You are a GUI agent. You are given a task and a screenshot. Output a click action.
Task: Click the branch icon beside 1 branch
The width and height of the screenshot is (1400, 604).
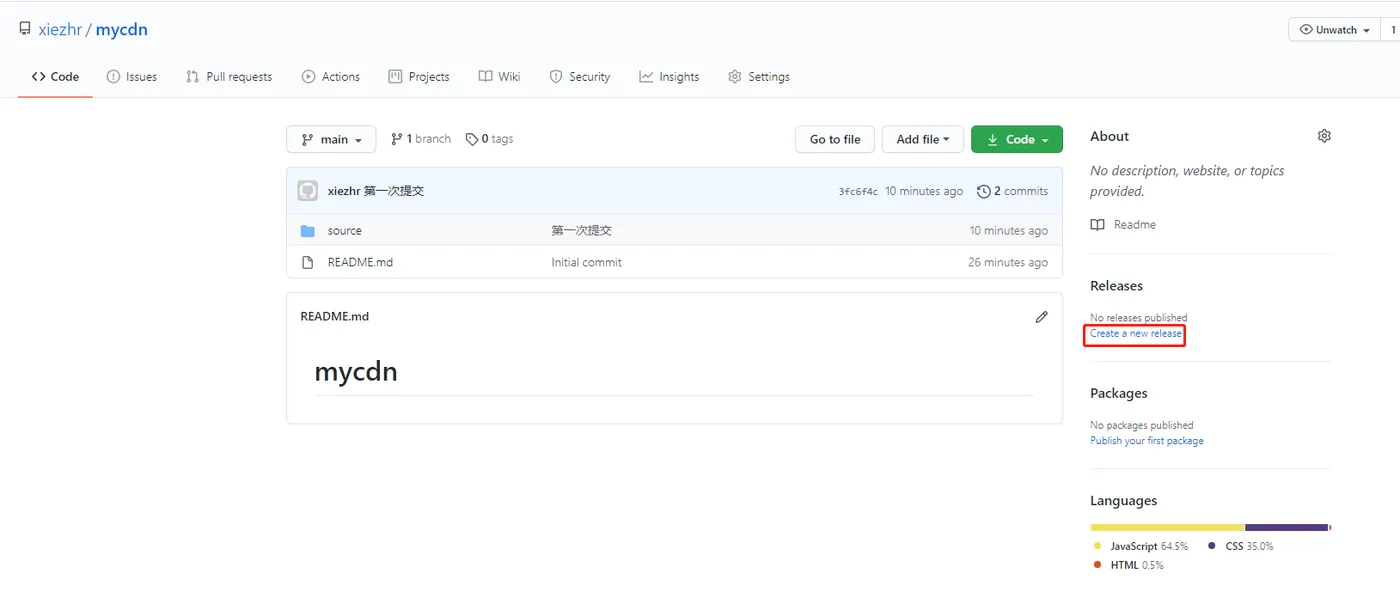[396, 139]
